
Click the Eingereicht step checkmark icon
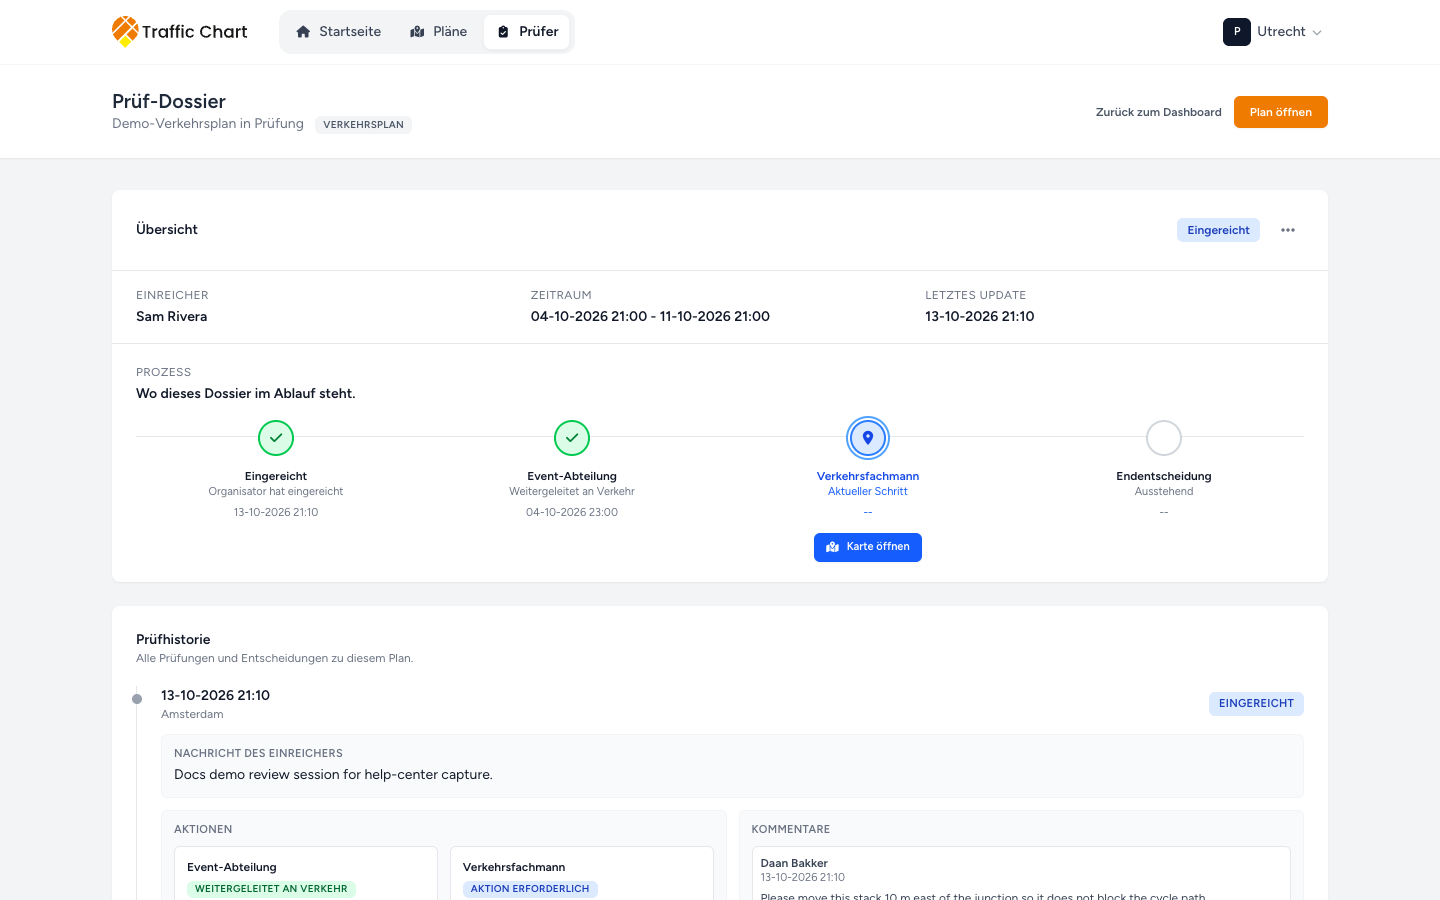point(276,438)
